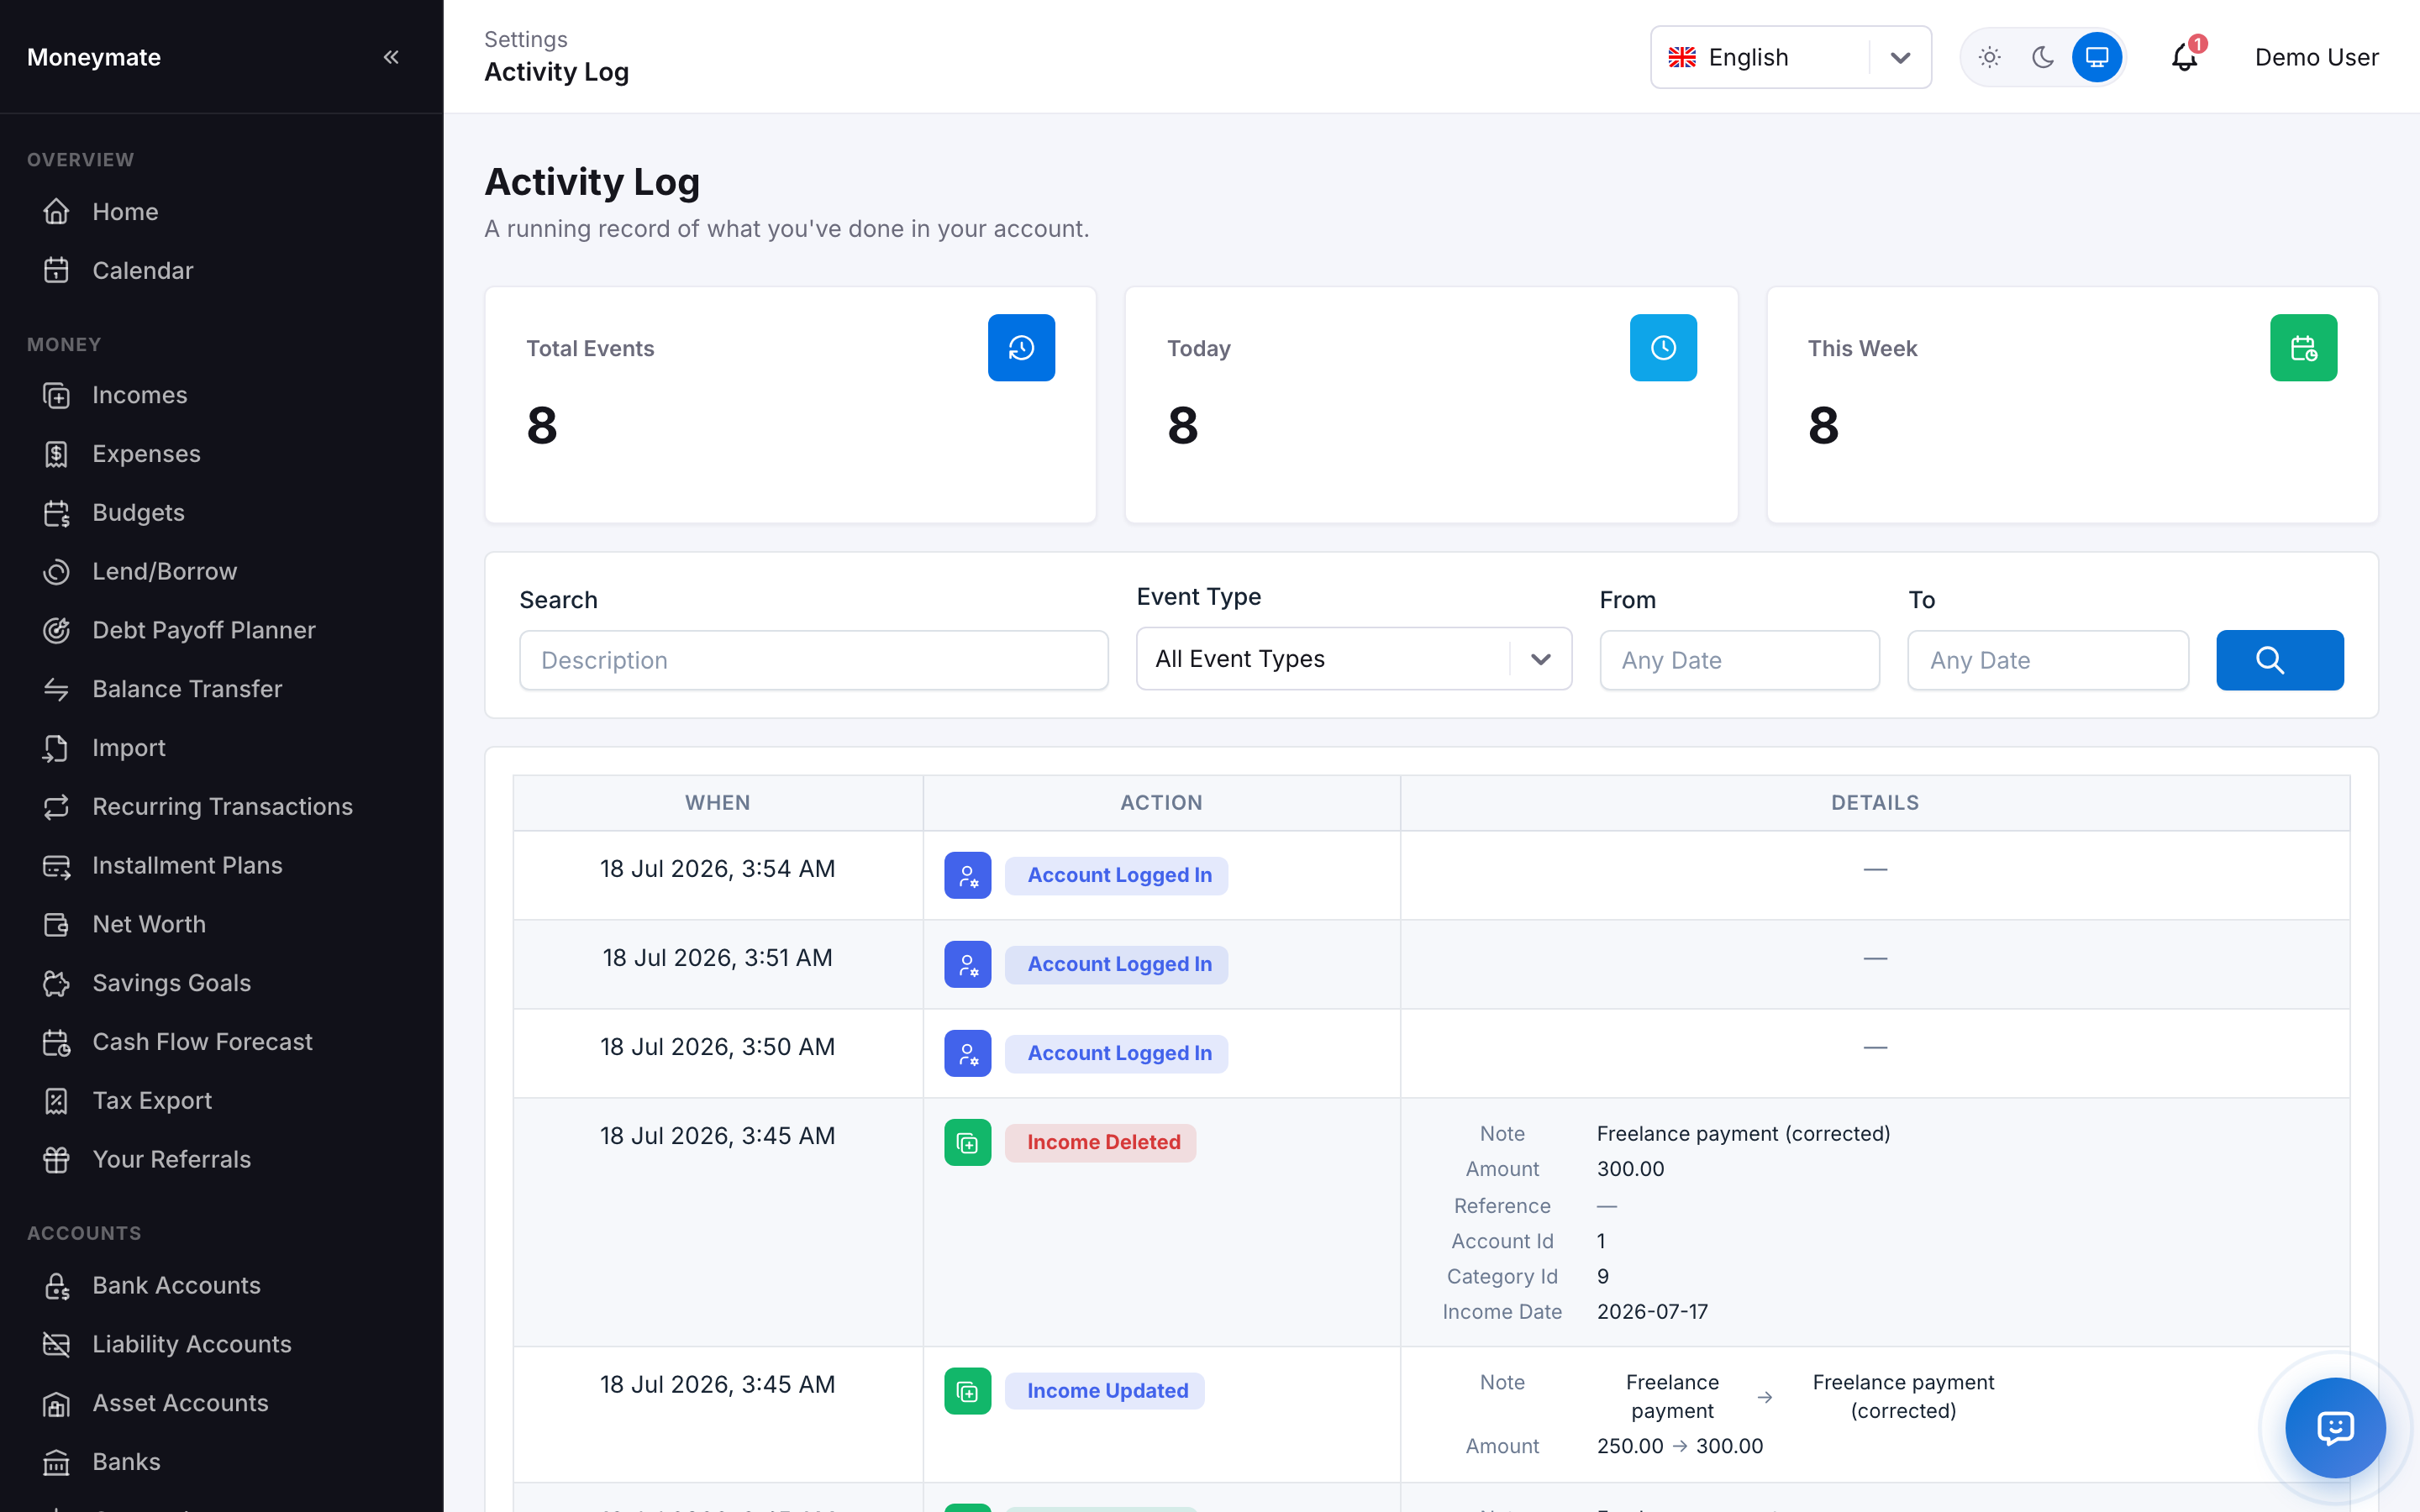Collapse the sidebar with the double-chevron icon

(391, 57)
